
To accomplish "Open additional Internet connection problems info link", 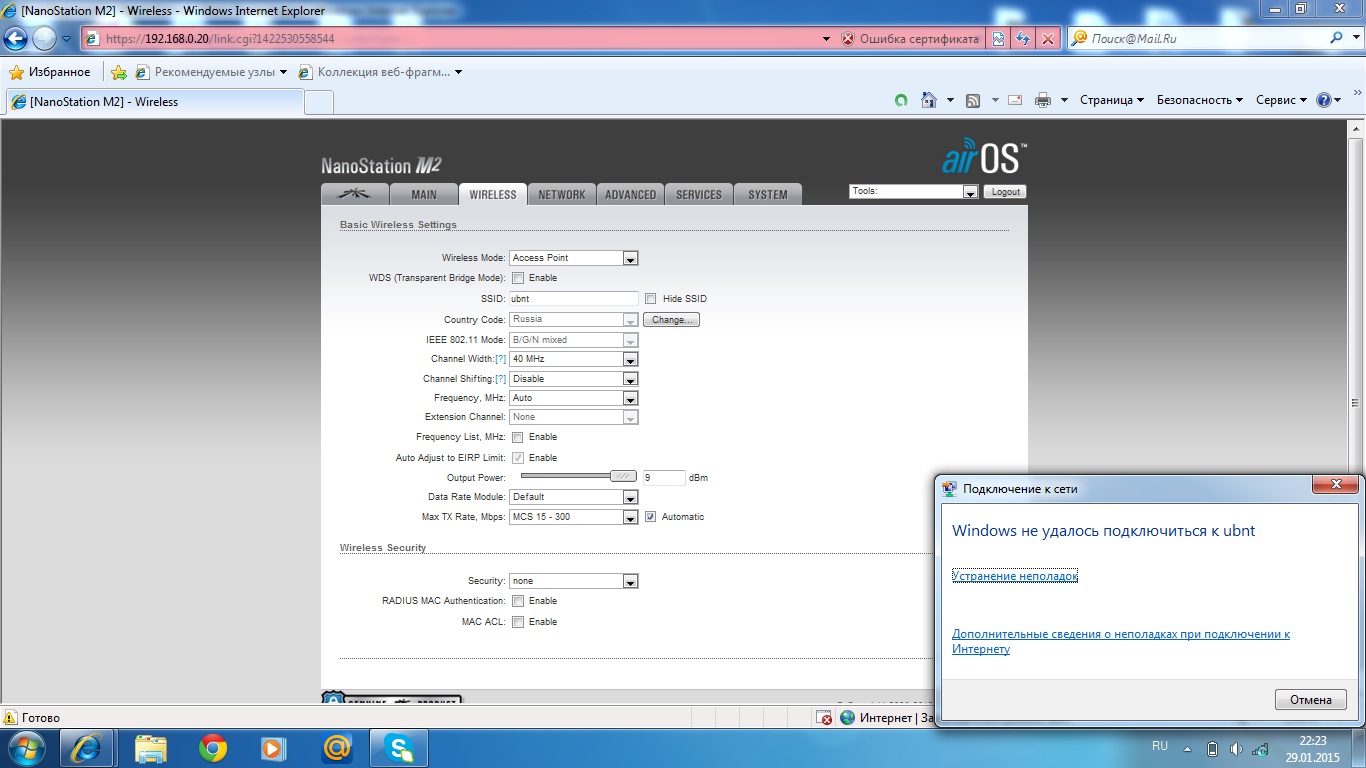I will pos(1121,642).
